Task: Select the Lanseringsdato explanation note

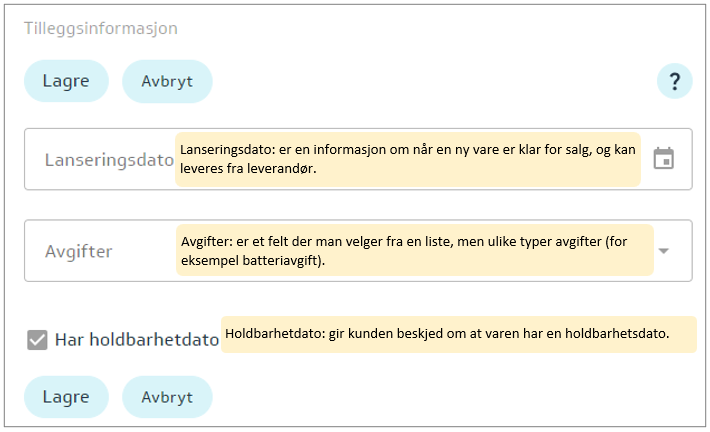Action: (x=408, y=159)
